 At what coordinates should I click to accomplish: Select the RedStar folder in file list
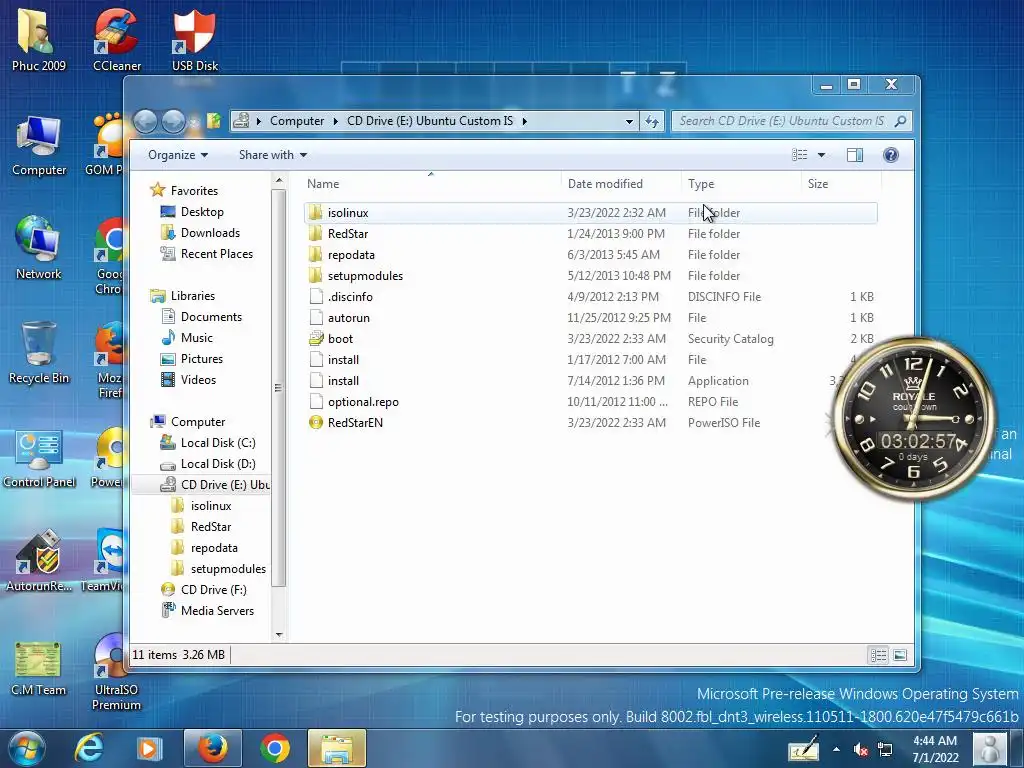pos(590,234)
